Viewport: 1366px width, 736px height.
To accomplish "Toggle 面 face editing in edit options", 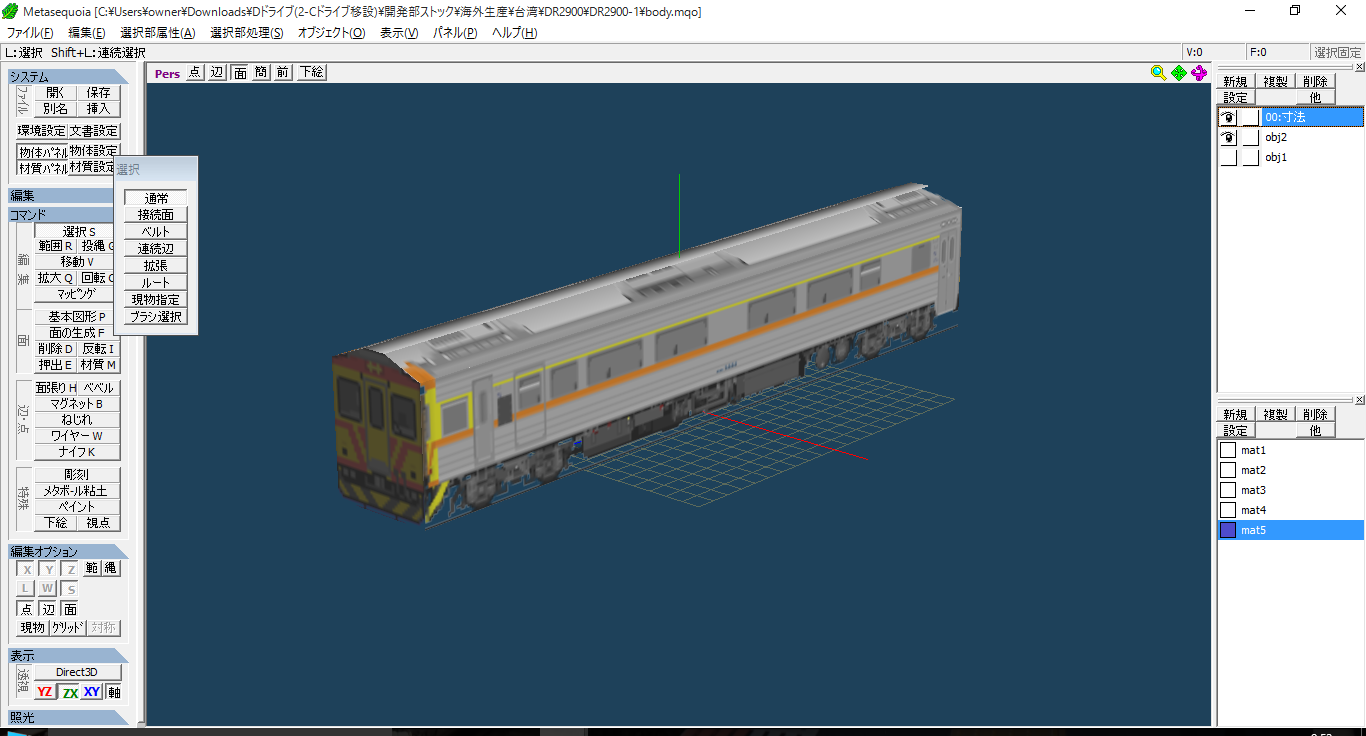I will [70, 609].
